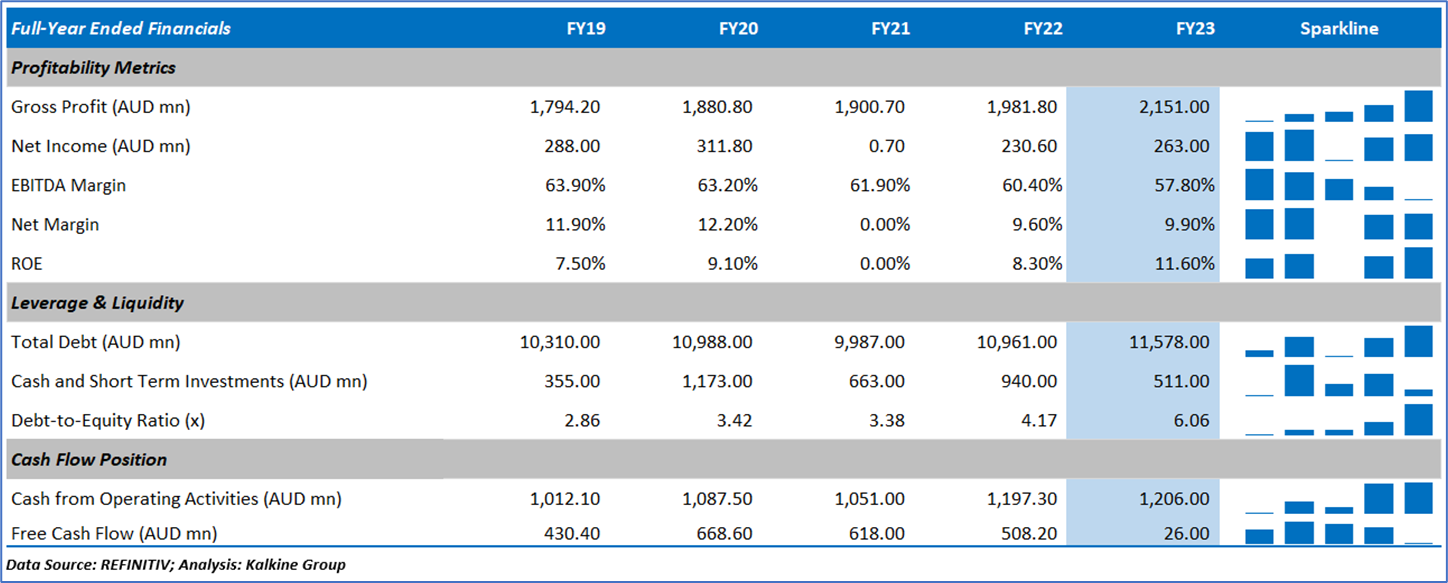Click FY23 Total Debt value 11,578.00
The width and height of the screenshot is (1448, 583).
pos(1169,342)
